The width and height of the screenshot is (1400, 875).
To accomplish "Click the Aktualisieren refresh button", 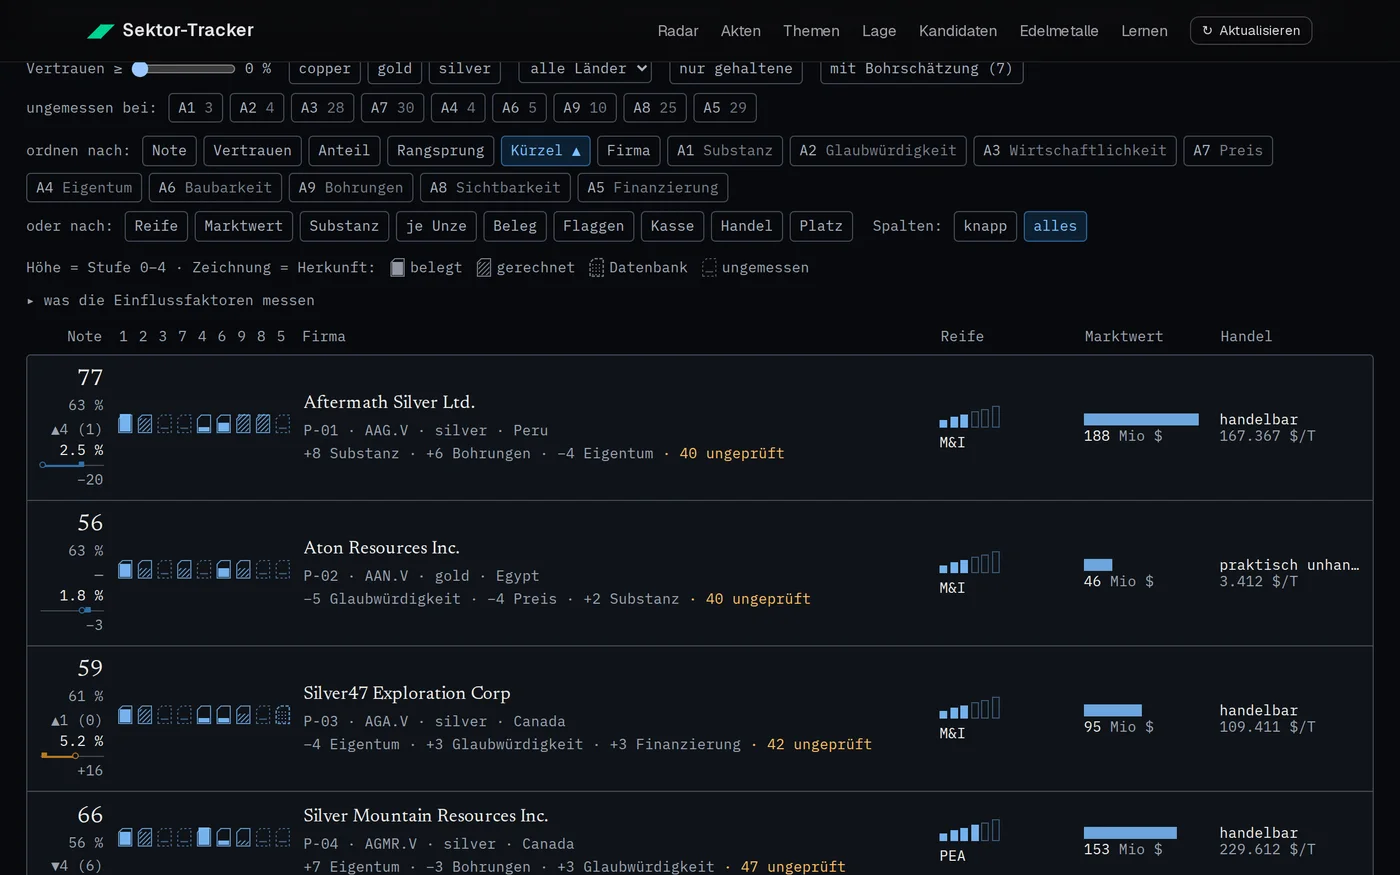I will coord(1251,31).
